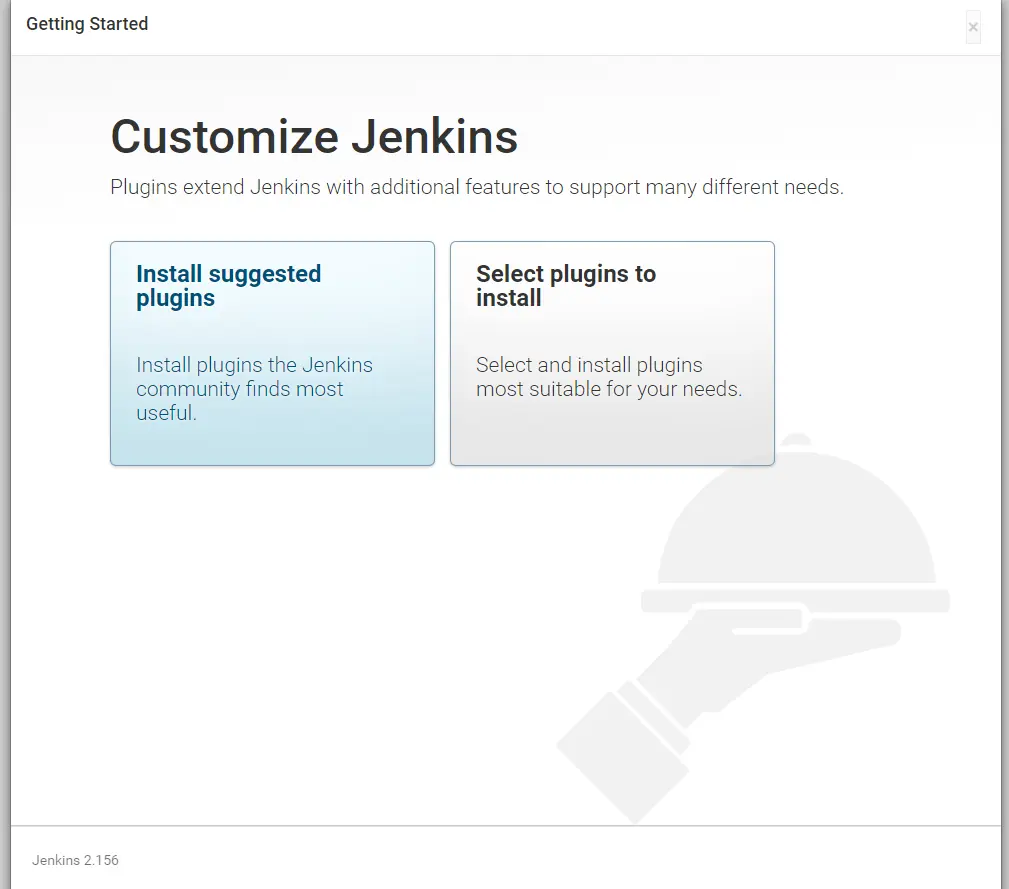Click the Customize Jenkins heading
This screenshot has height=889, width=1009.
coord(314,137)
